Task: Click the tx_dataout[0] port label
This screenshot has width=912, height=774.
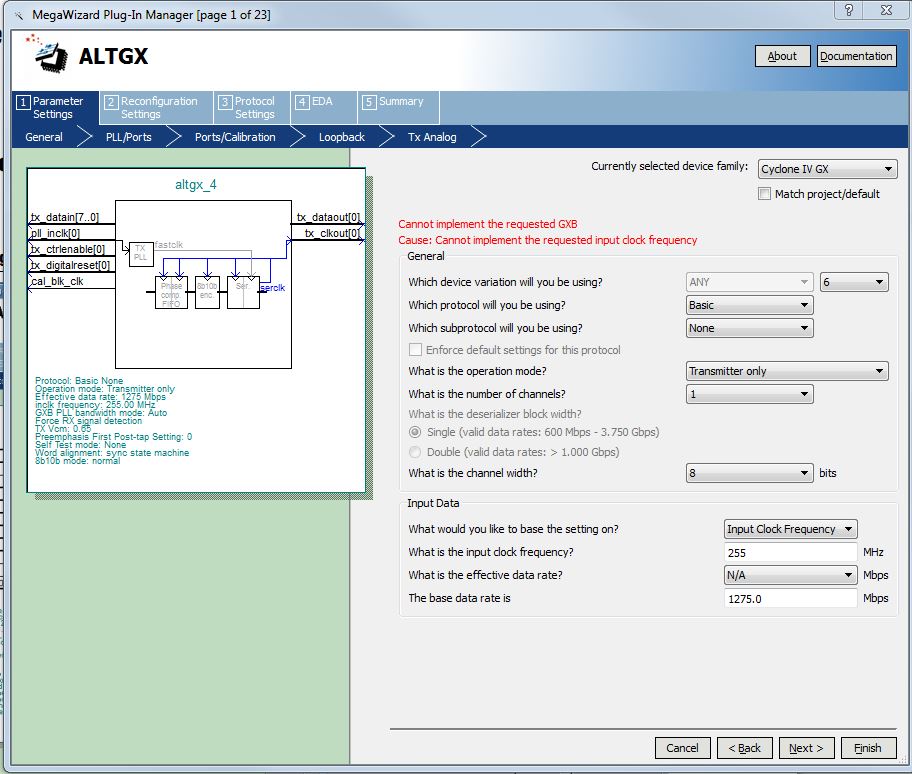Action: (x=328, y=217)
